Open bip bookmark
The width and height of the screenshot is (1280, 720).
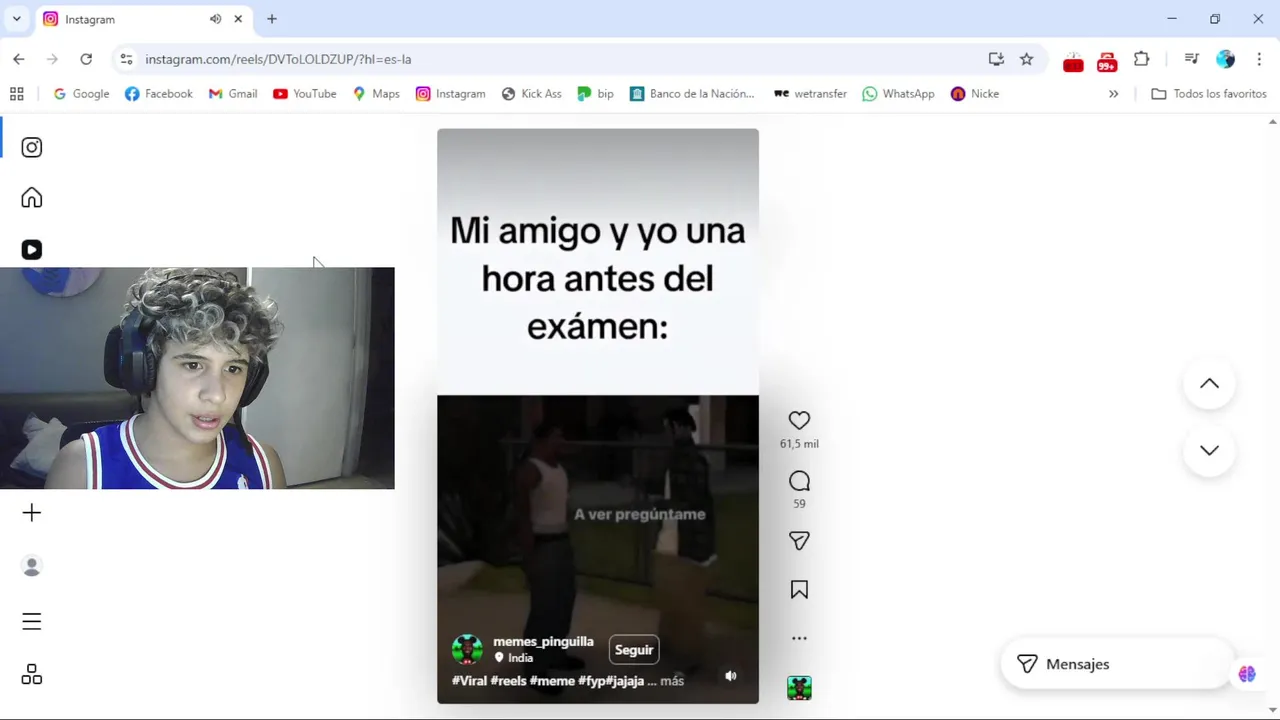pos(595,94)
